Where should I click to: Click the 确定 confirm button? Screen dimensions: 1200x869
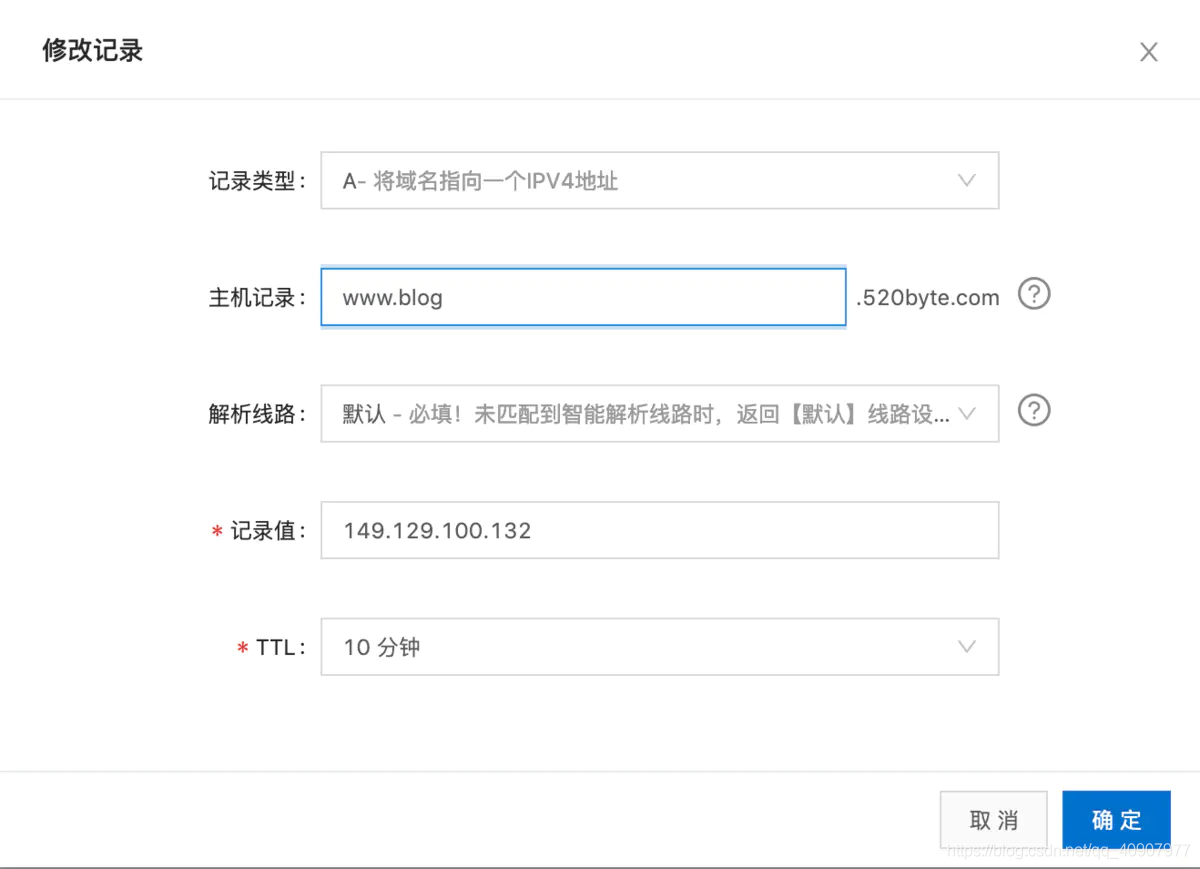tap(1116, 819)
